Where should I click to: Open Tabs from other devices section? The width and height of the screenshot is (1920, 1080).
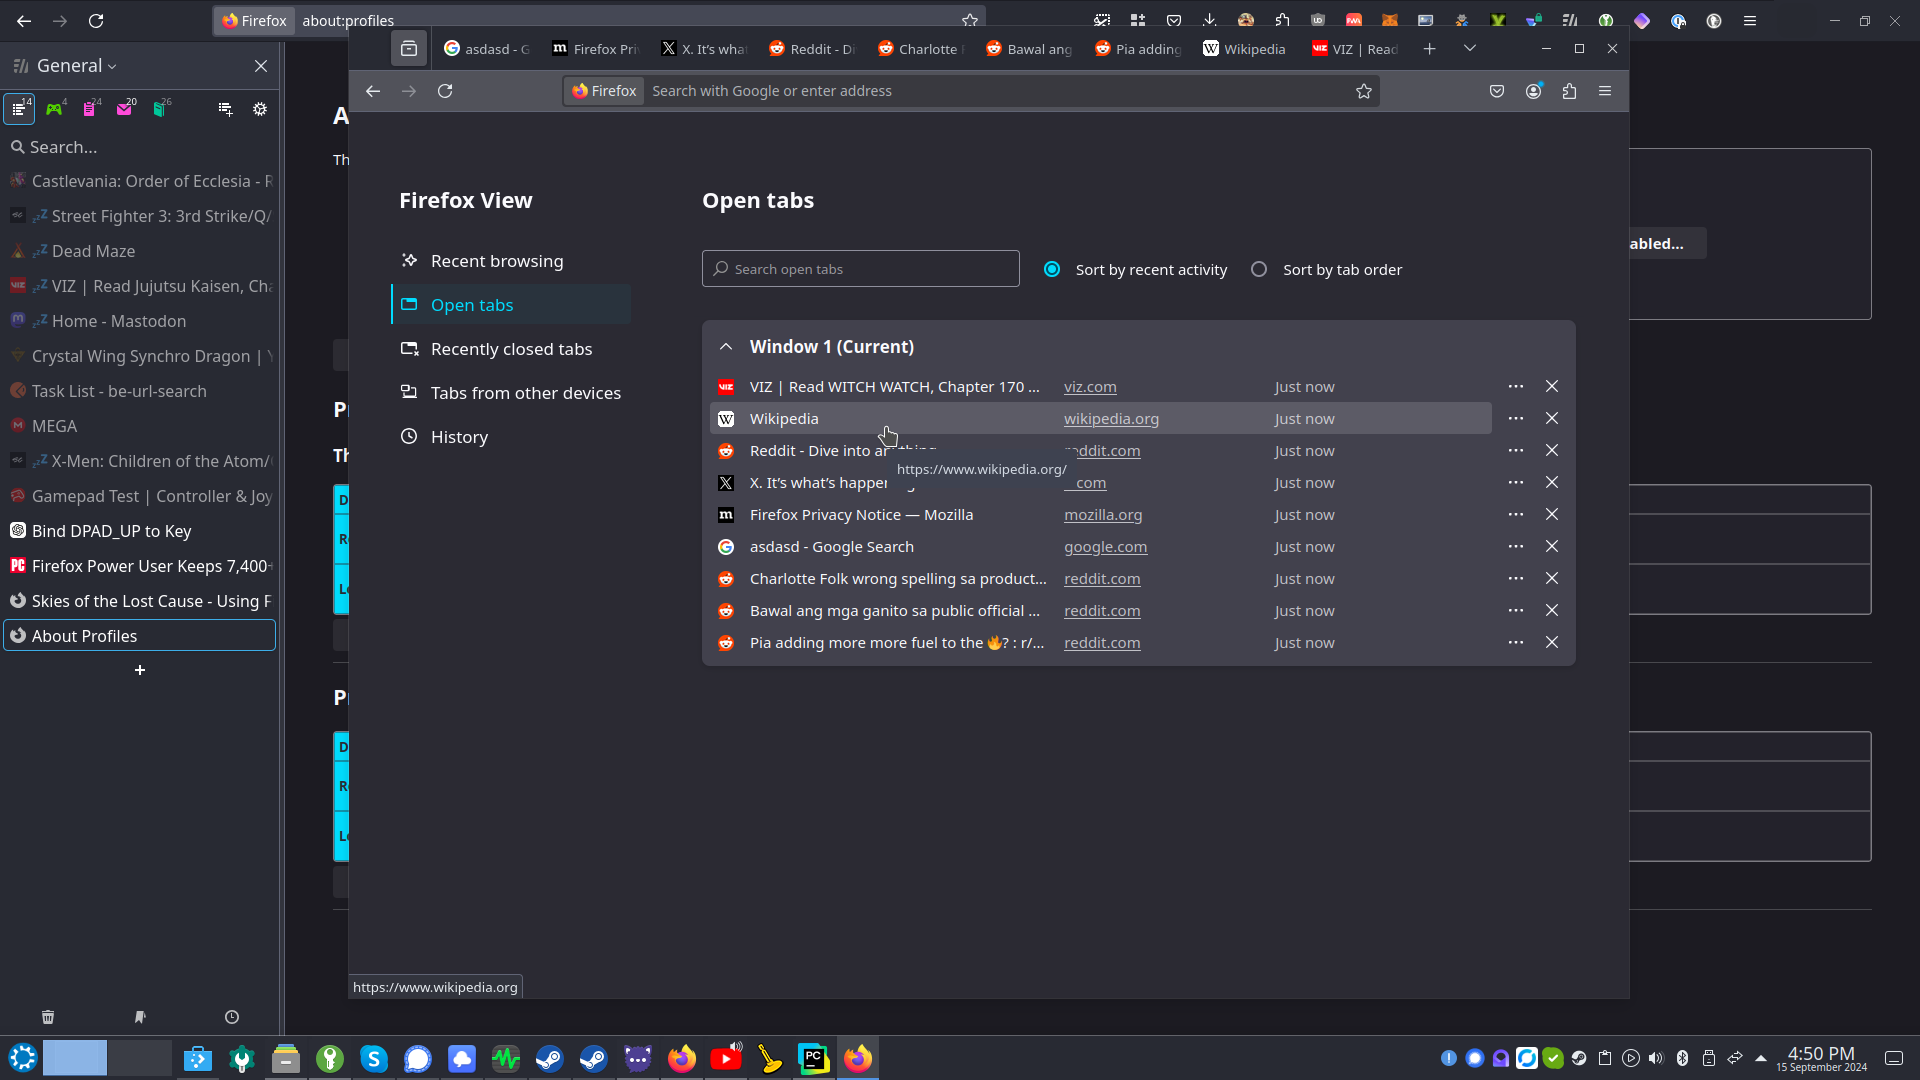[x=511, y=393]
